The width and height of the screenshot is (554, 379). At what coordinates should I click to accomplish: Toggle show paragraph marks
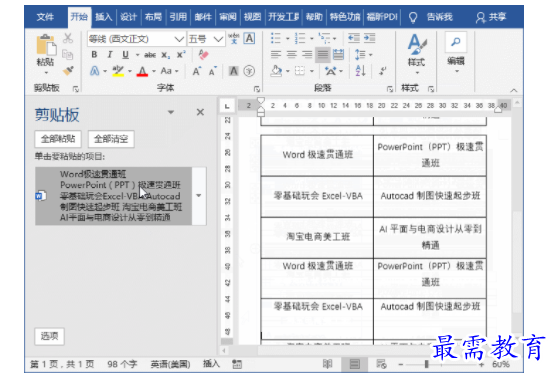pos(383,71)
